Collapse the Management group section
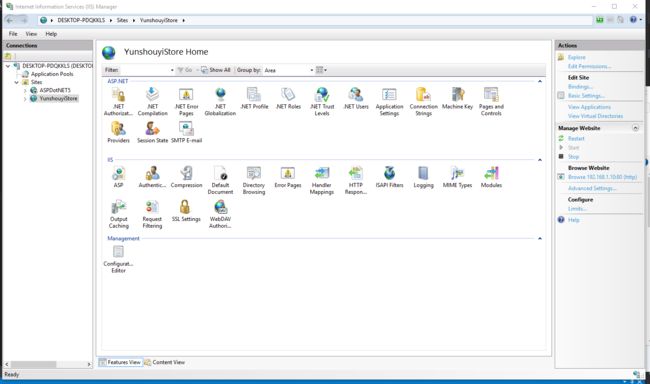650x384 pixels. [x=540, y=238]
